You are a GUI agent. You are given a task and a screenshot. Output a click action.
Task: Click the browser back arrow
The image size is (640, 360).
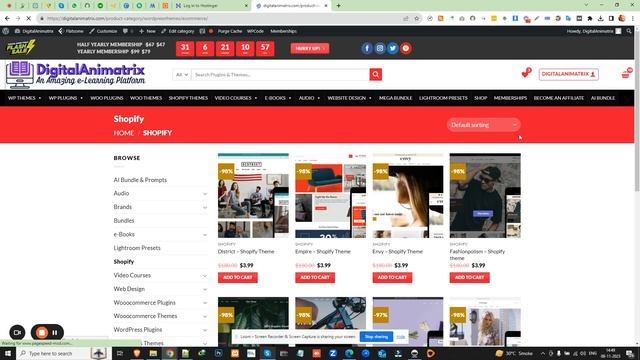pyautogui.click(x=7, y=18)
